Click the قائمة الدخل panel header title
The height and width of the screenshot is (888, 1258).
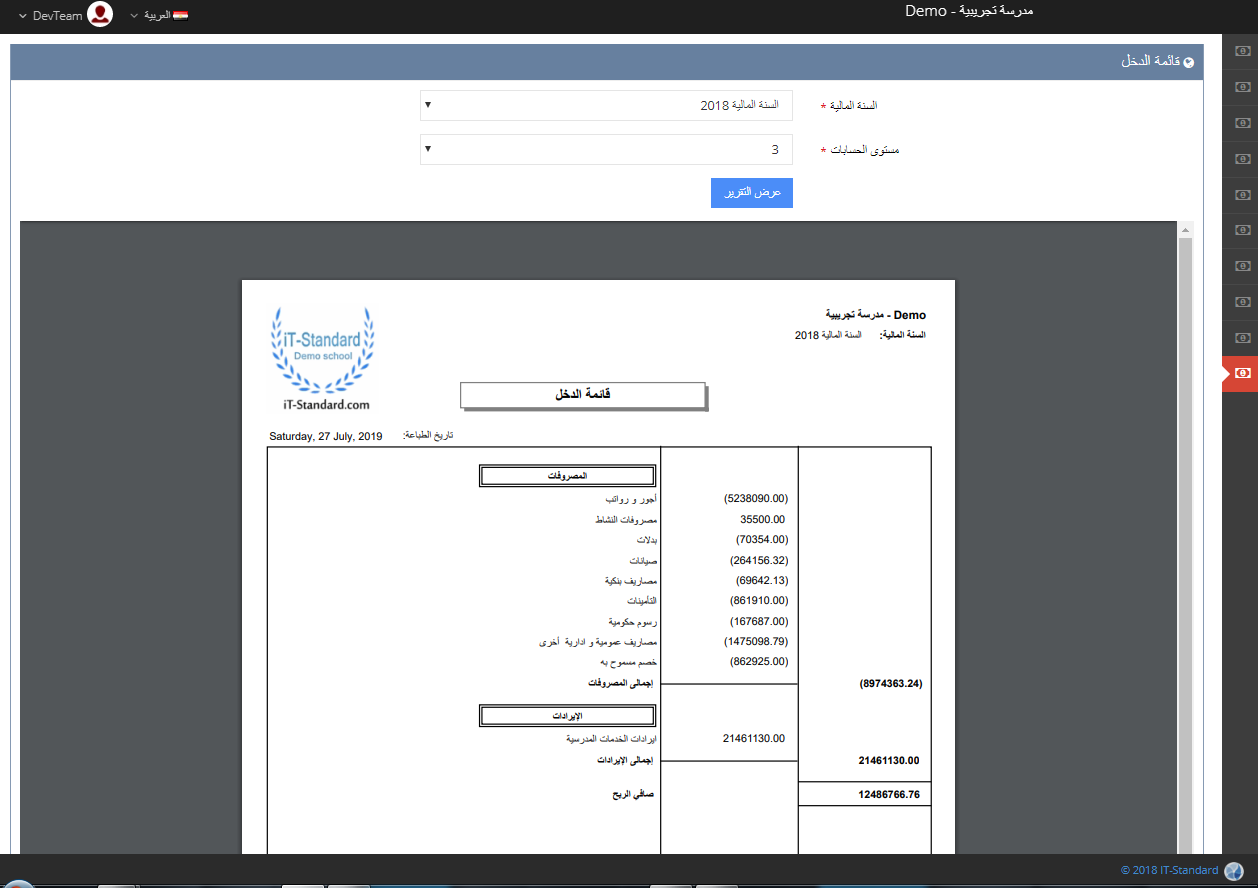pos(1150,62)
